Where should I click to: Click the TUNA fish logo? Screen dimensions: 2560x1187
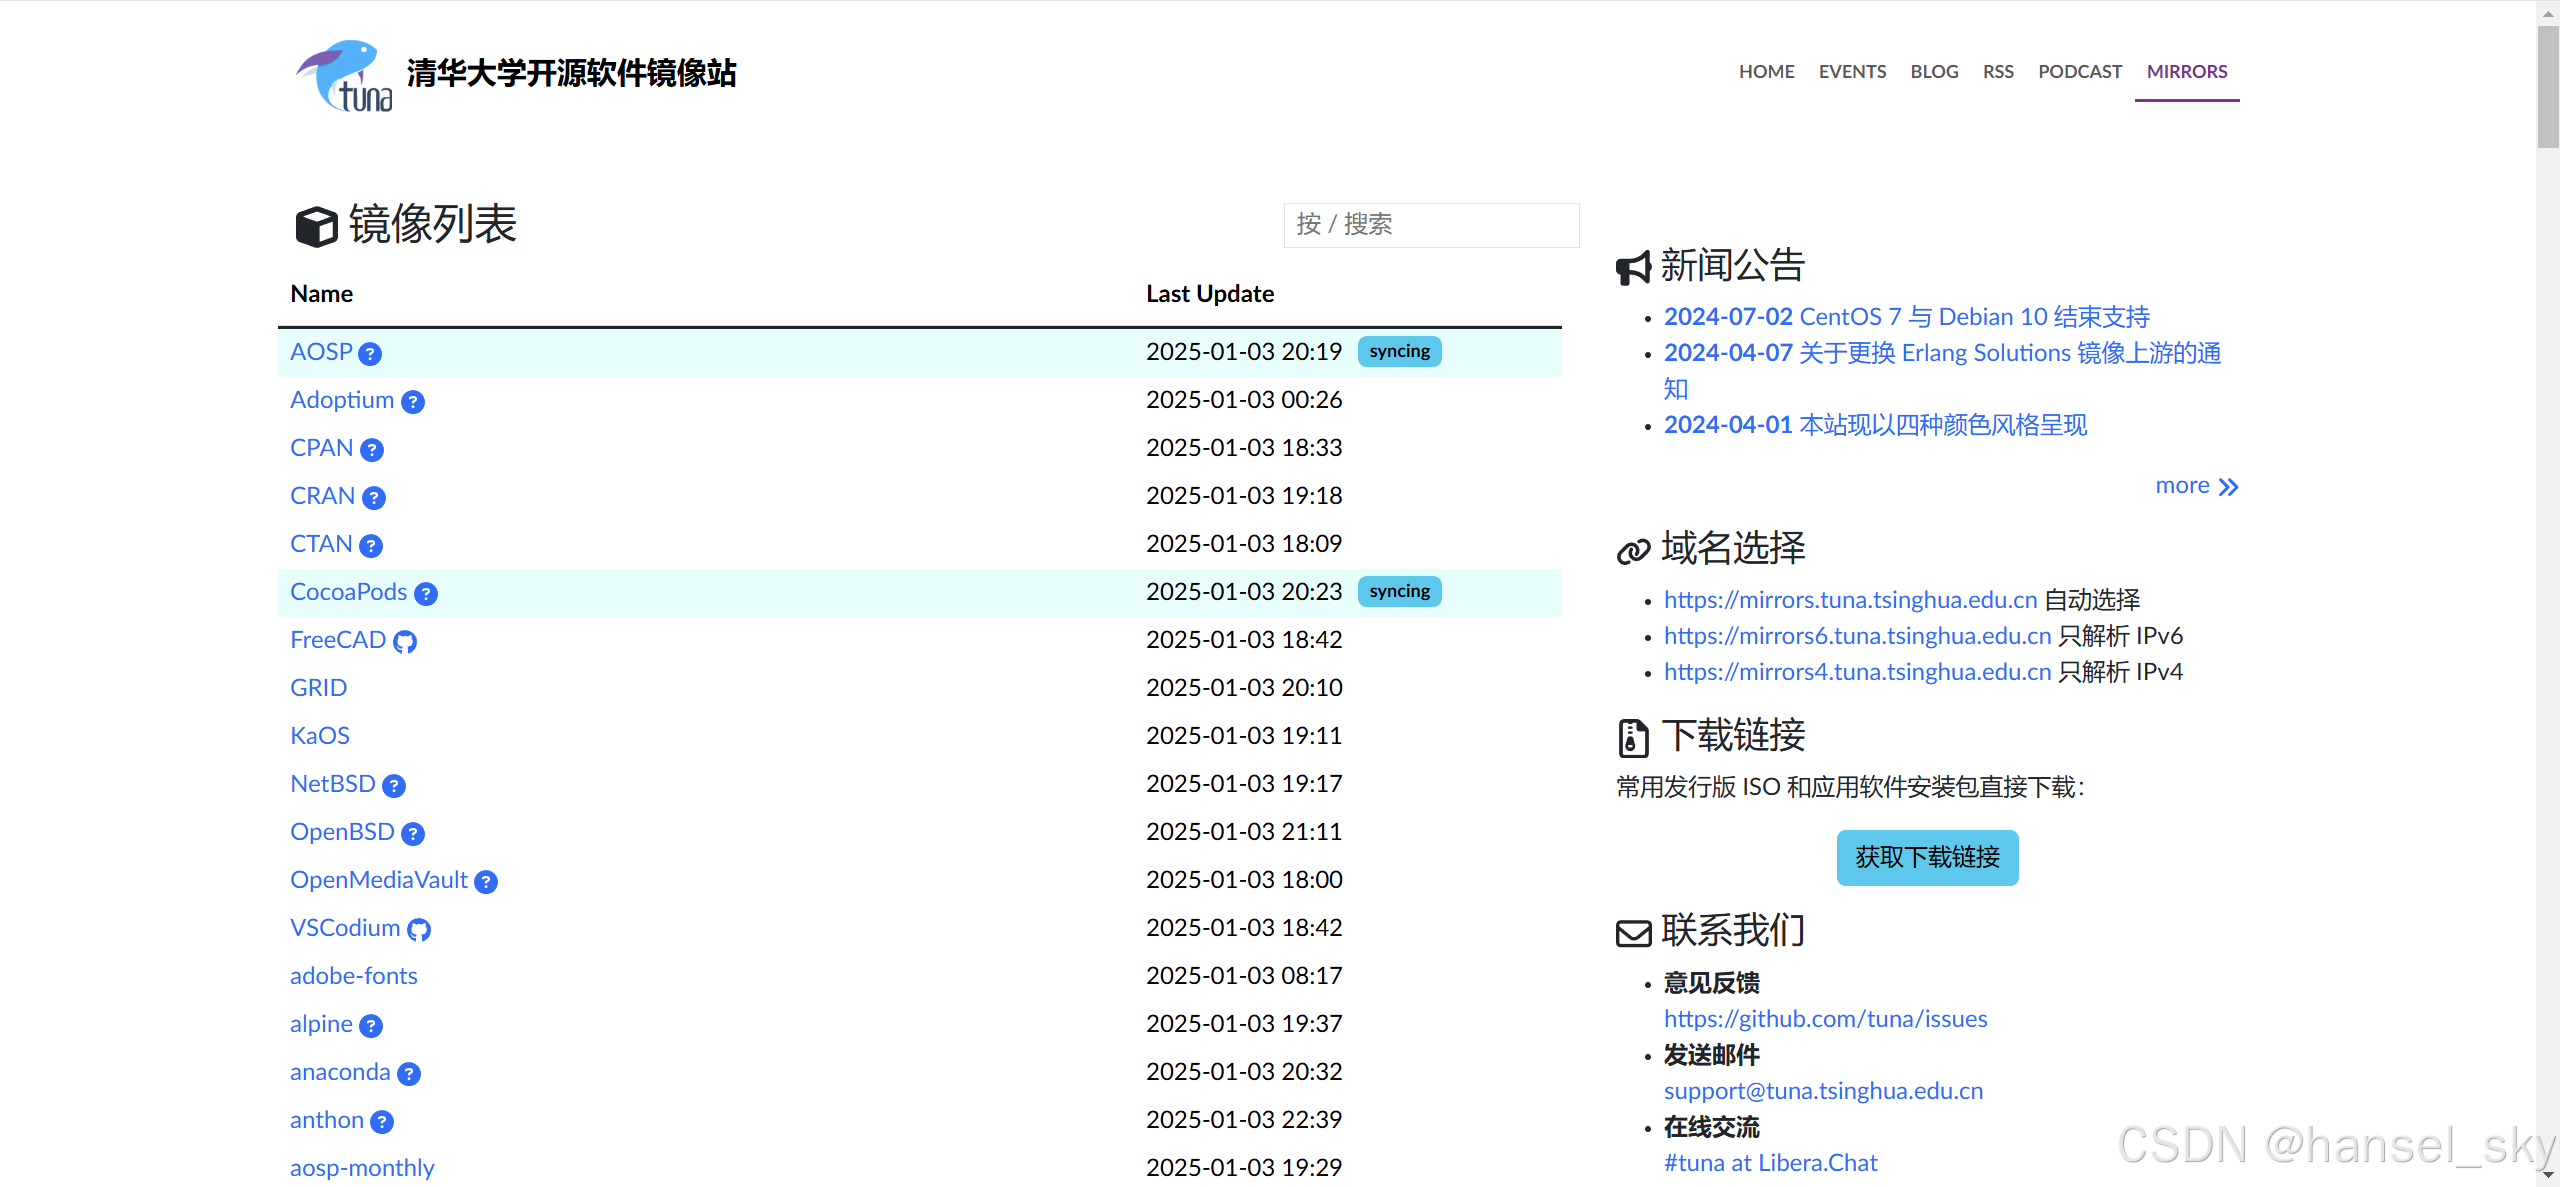click(345, 76)
